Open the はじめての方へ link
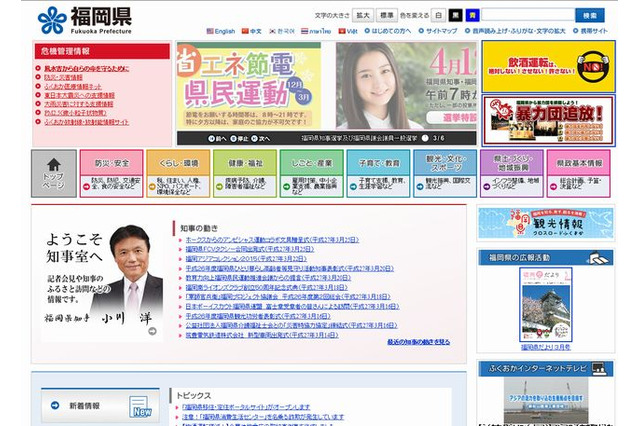640x426 pixels. (x=388, y=31)
